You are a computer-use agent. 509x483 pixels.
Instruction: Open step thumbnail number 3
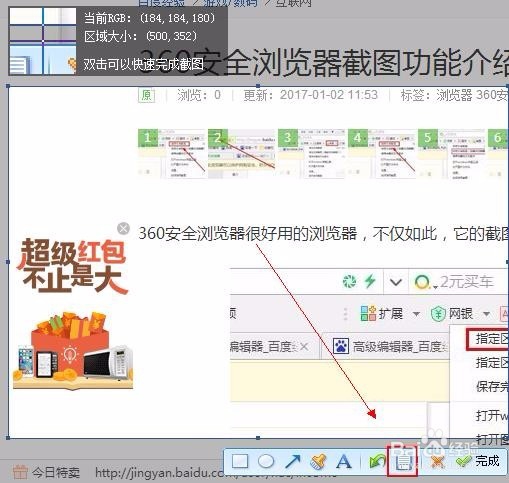tap(312, 153)
